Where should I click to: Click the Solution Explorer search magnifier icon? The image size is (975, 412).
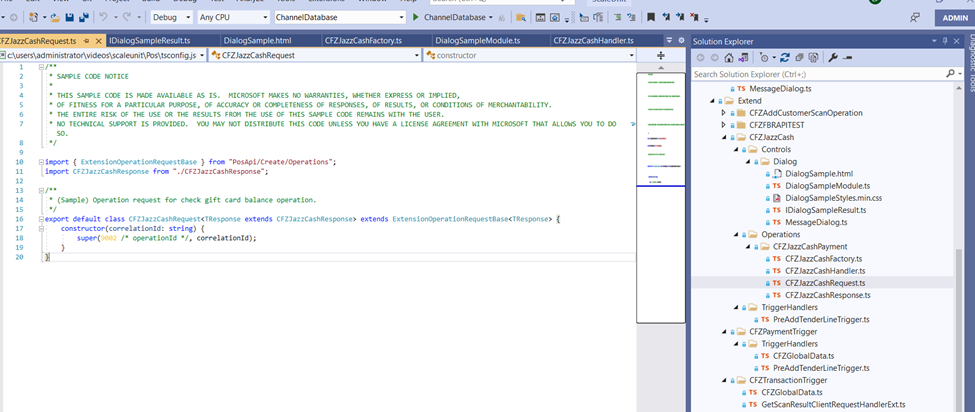950,73
